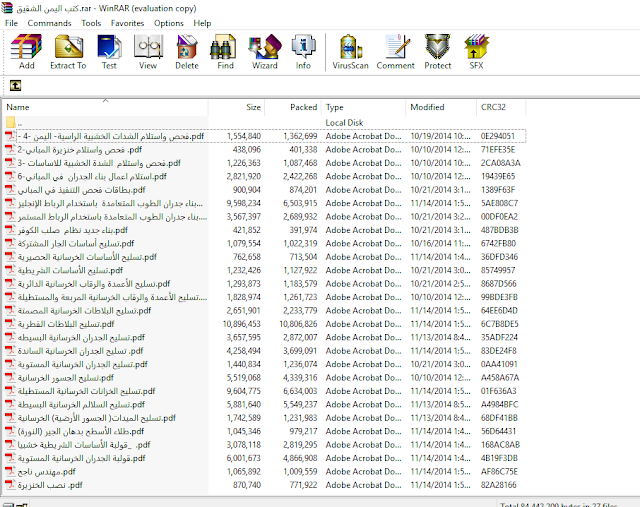Select the parent folder '..' icon

(11, 122)
